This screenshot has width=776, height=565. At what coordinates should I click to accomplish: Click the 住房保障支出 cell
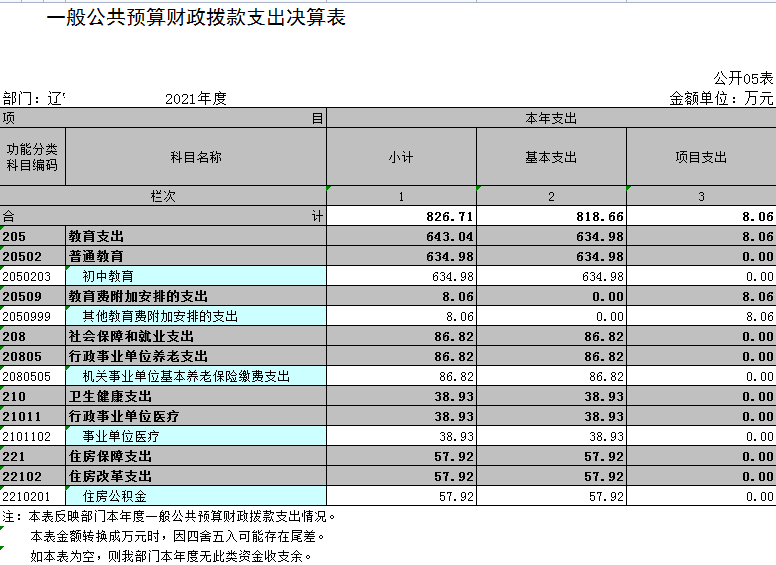click(x=196, y=456)
